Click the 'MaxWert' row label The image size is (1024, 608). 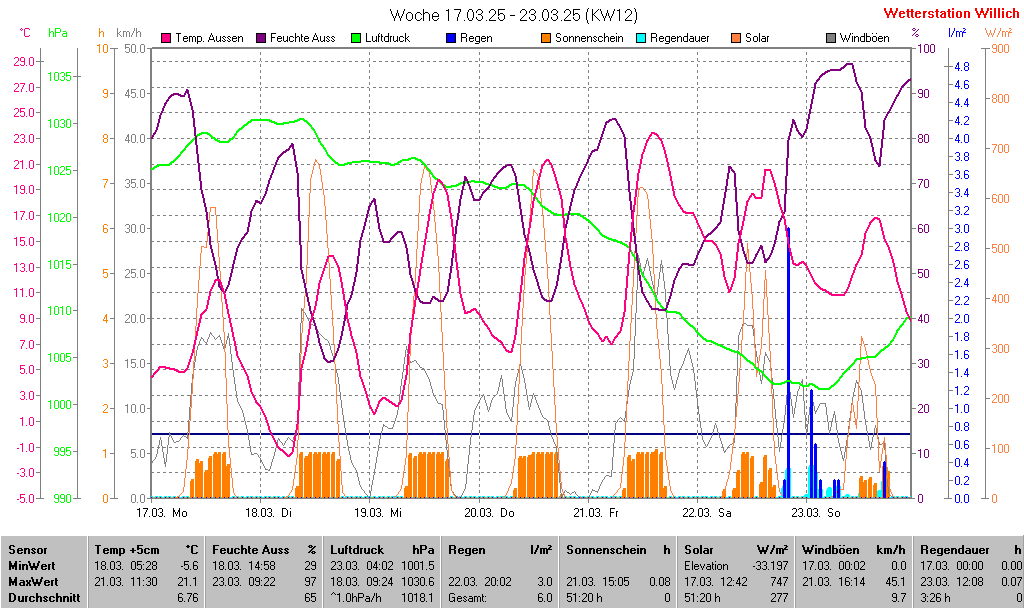click(x=33, y=581)
